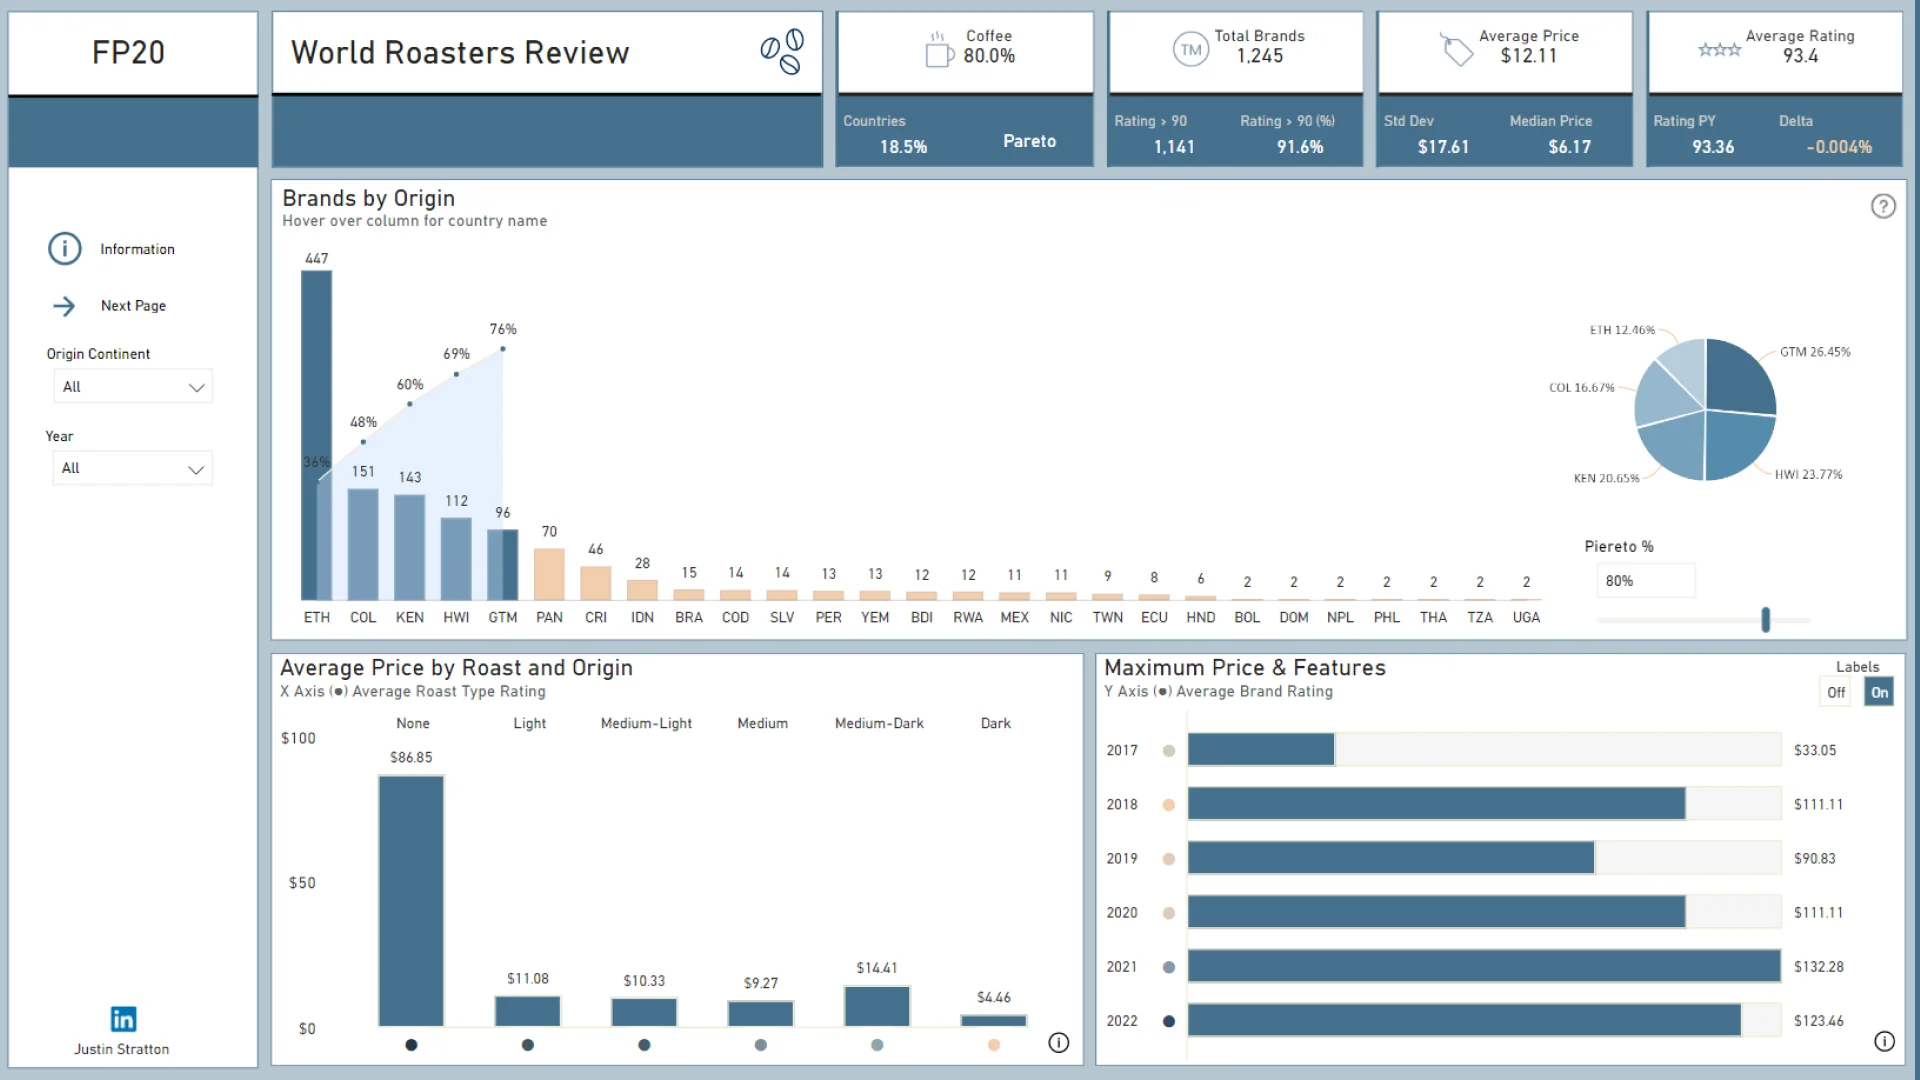Click the Medium roast $9.27 bar
The width and height of the screenshot is (1920, 1080).
click(x=761, y=1014)
